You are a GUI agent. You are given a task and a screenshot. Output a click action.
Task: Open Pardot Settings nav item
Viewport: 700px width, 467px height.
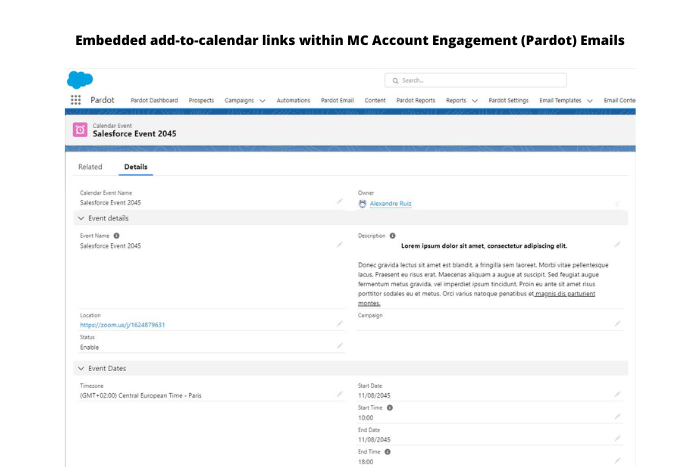pos(508,100)
